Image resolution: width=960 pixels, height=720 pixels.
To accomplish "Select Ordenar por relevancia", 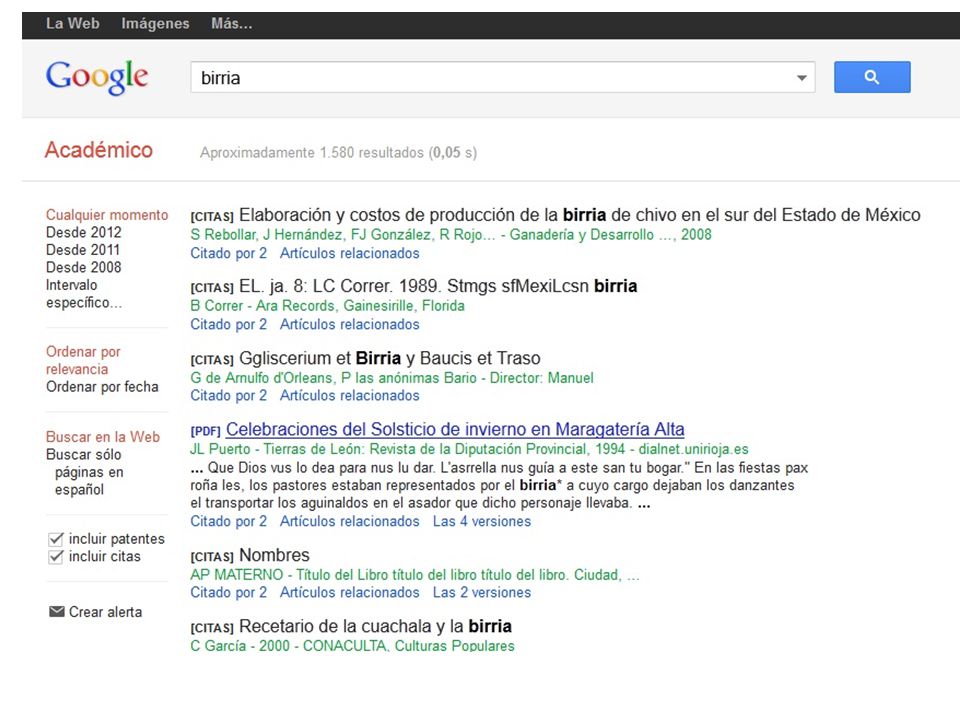I will 83,361.
